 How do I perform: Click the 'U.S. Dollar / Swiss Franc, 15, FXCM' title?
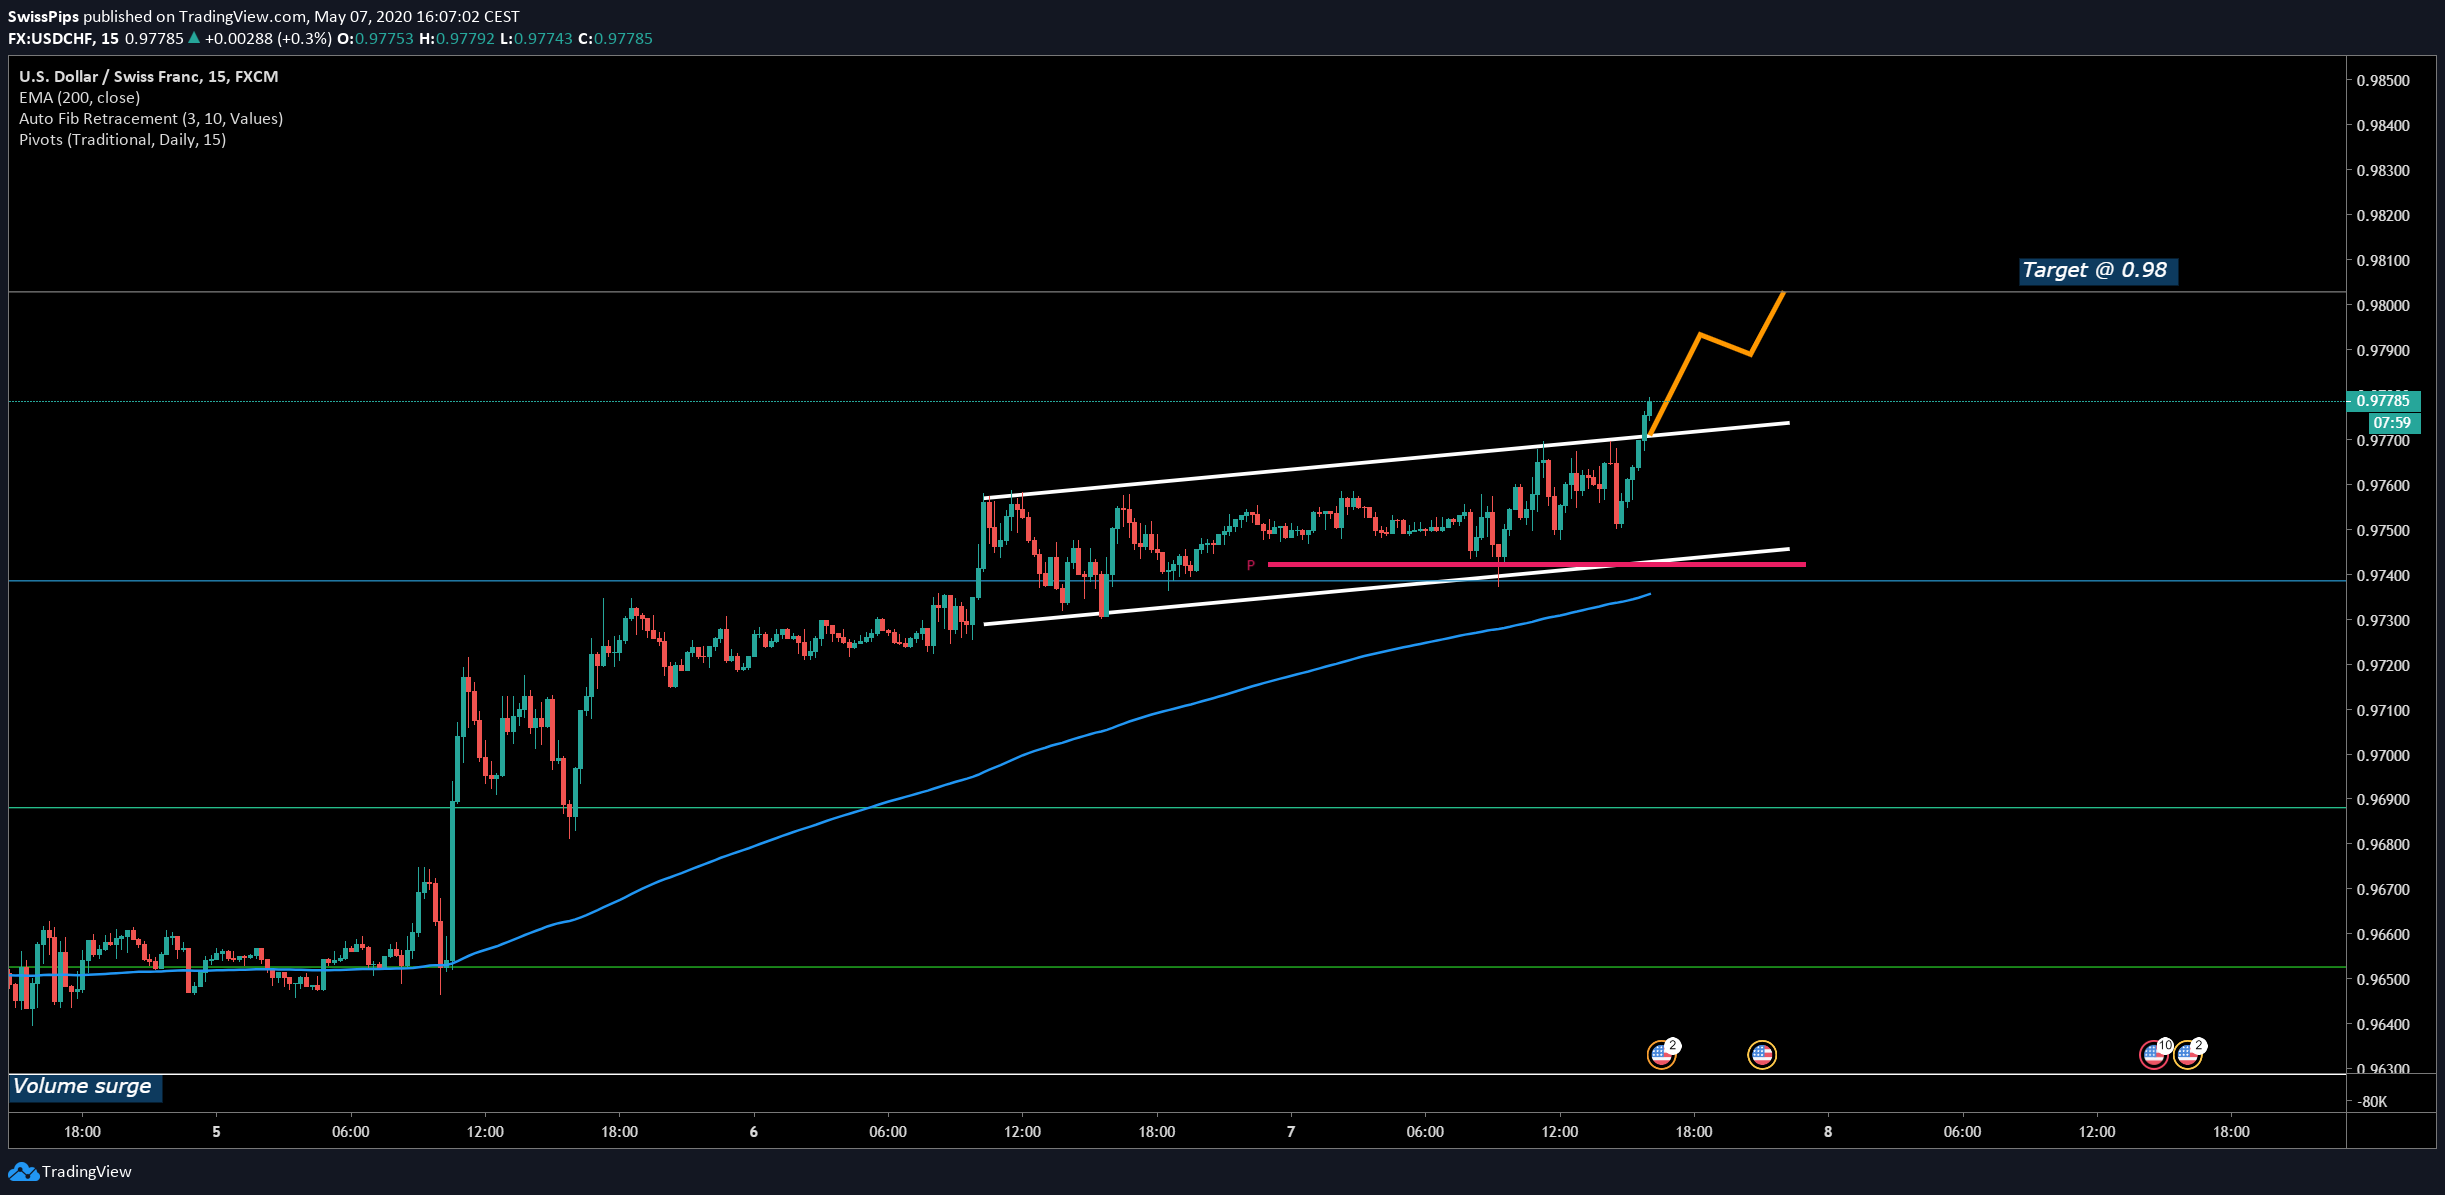click(148, 76)
